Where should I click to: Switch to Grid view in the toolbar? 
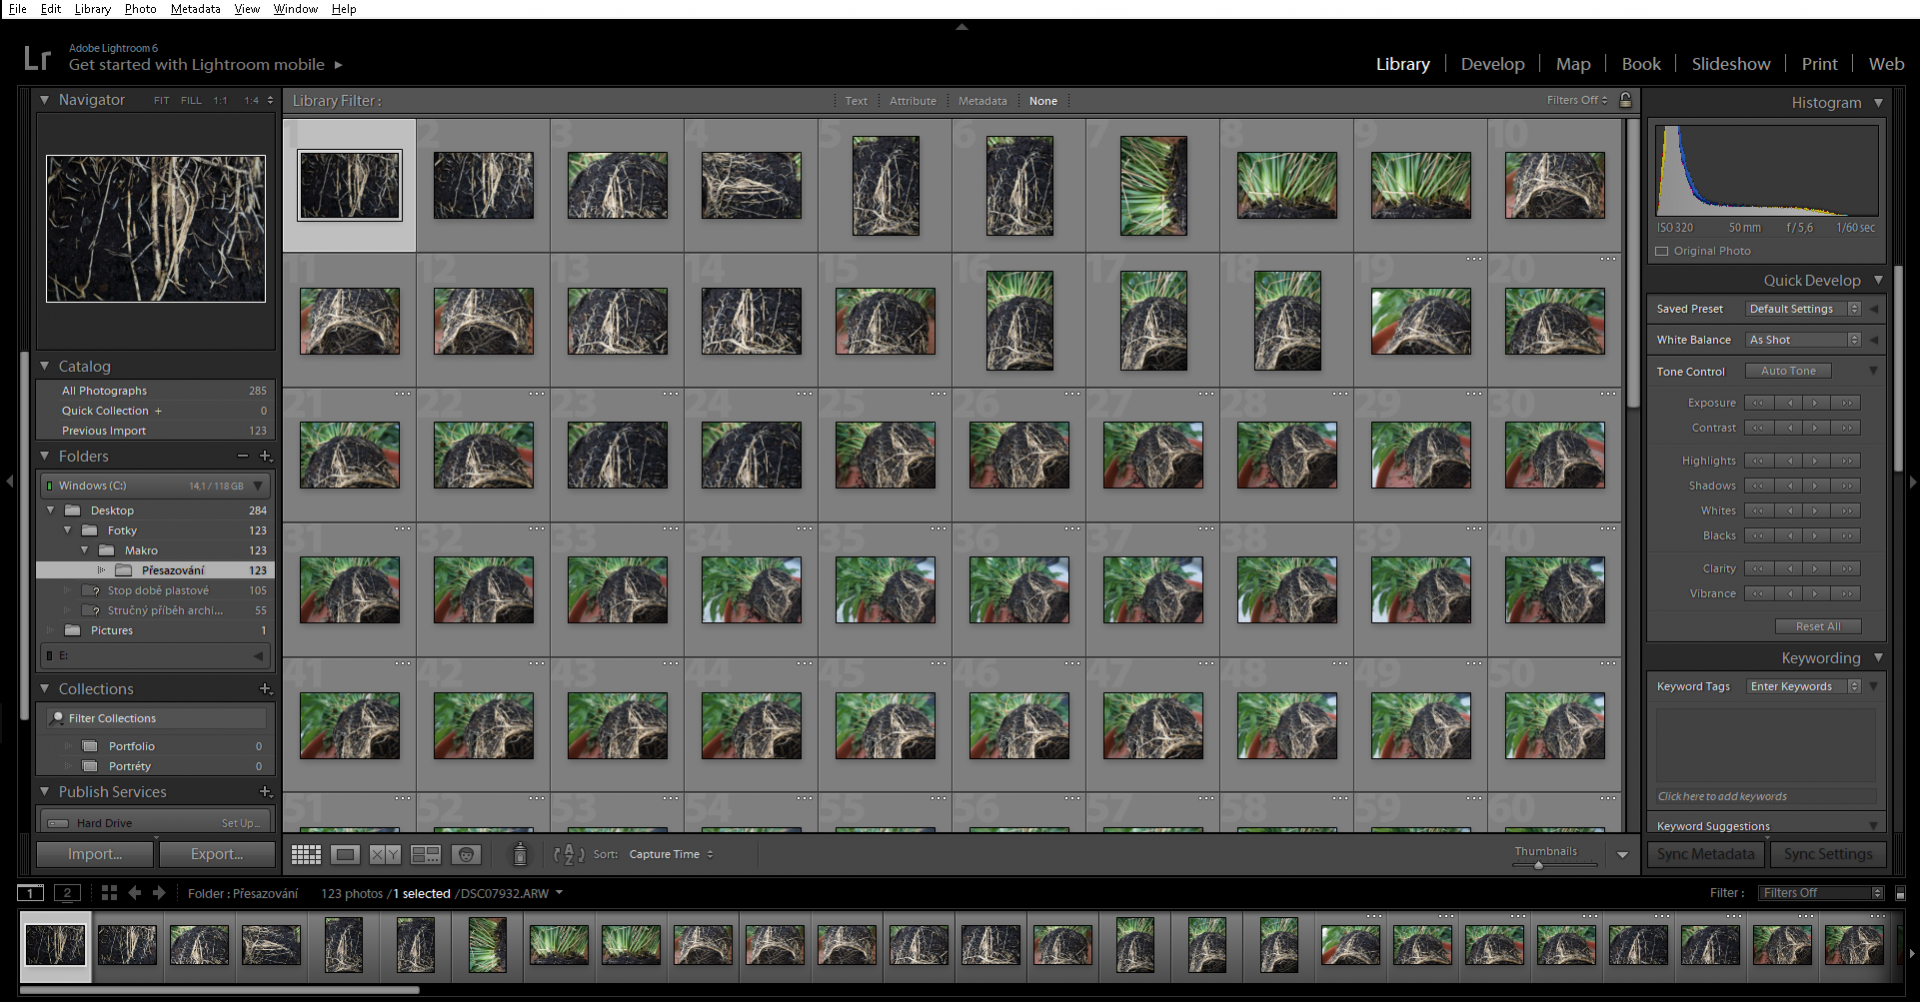(306, 854)
